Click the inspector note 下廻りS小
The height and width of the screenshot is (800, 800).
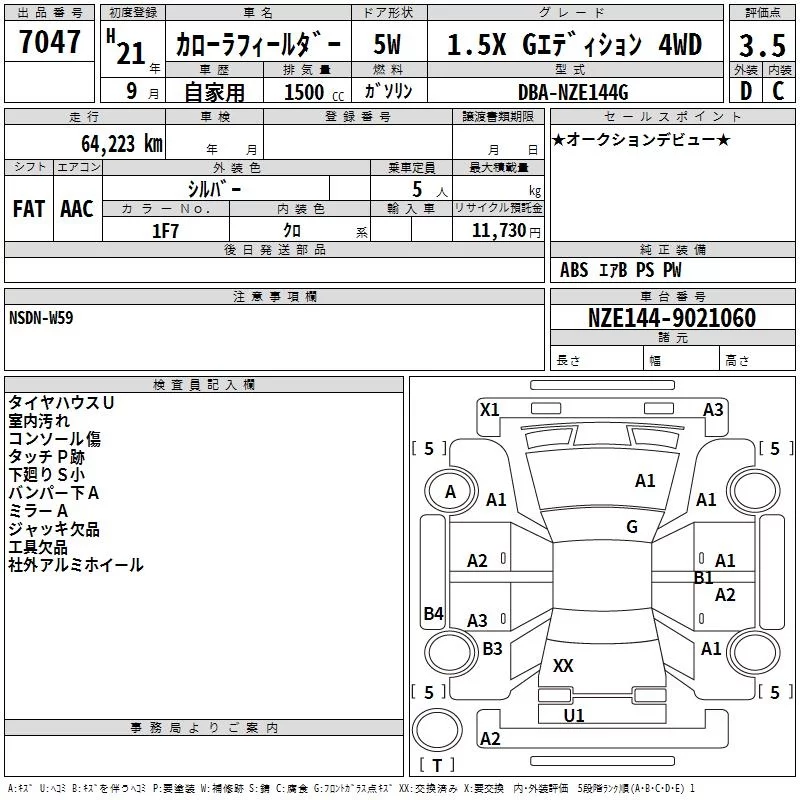click(x=46, y=474)
